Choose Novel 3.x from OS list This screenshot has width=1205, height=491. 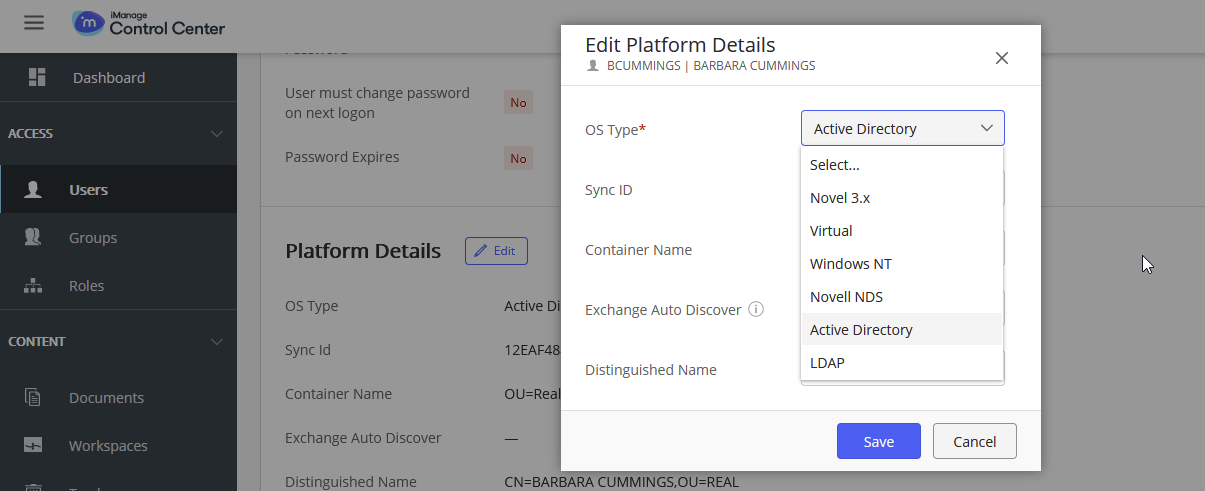tap(840, 198)
